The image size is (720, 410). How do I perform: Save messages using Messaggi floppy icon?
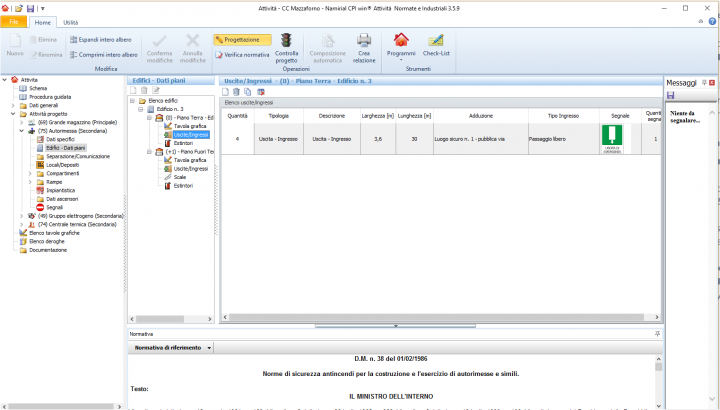click(x=670, y=95)
